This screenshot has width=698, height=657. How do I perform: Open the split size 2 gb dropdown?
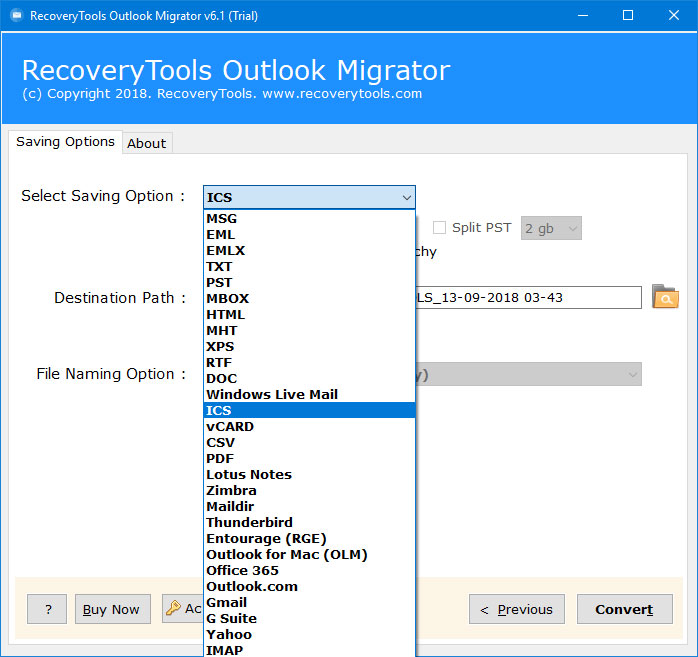click(550, 227)
